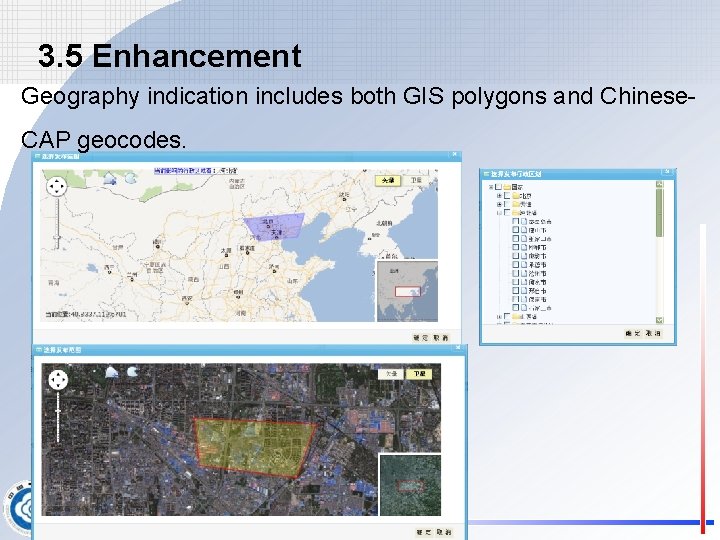Click 取消 in the region tree window
Screen dimensions: 720x540
pos(653,333)
